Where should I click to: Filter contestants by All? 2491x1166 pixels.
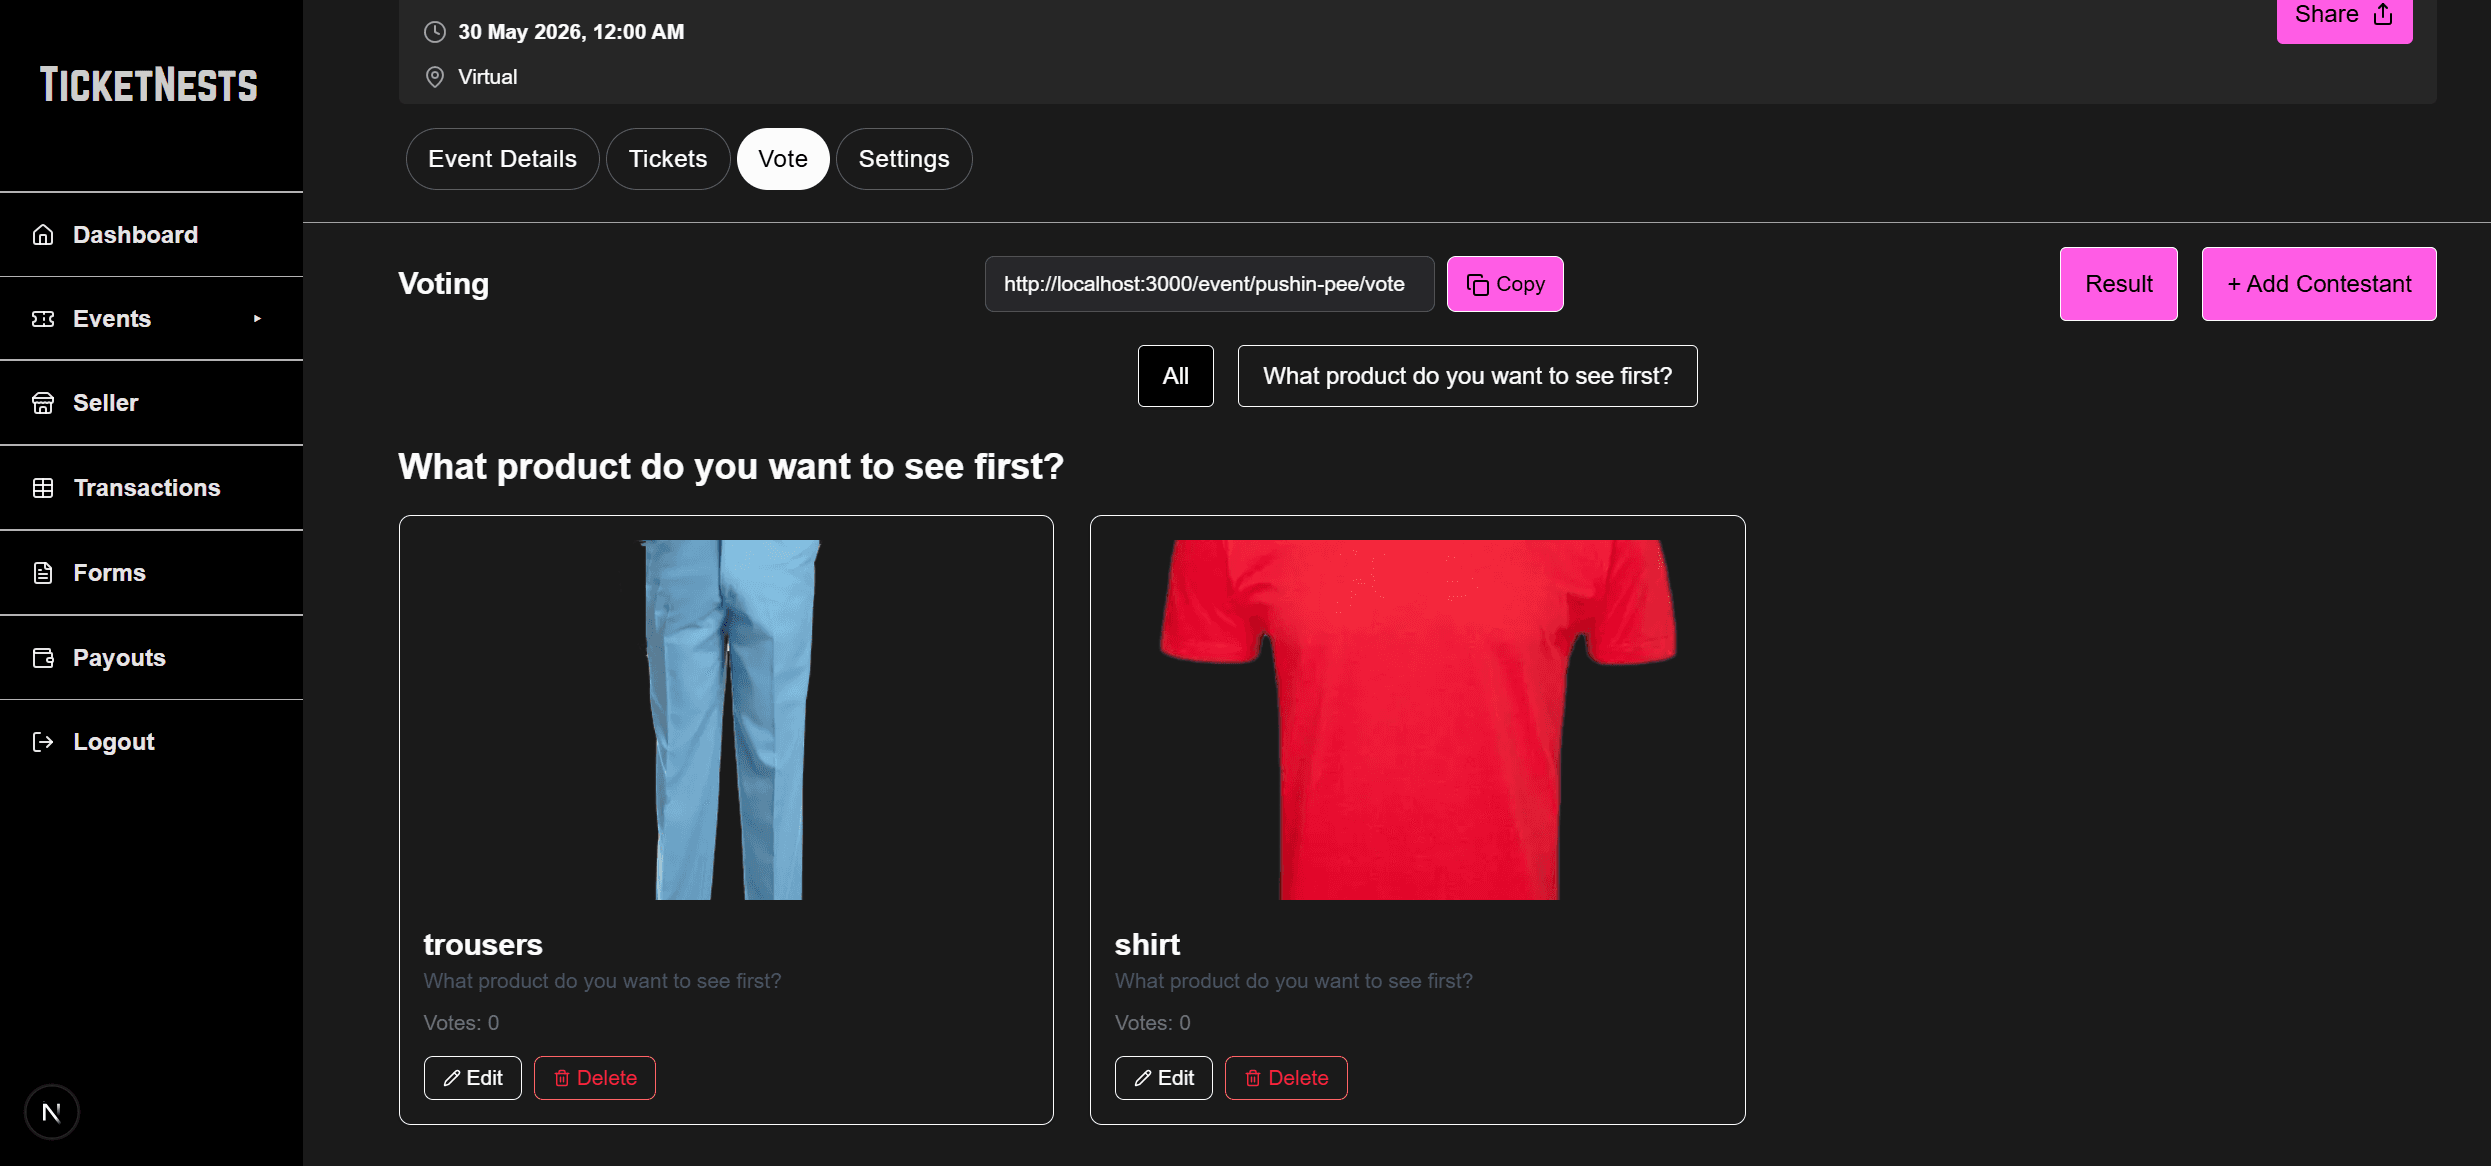(1176, 376)
